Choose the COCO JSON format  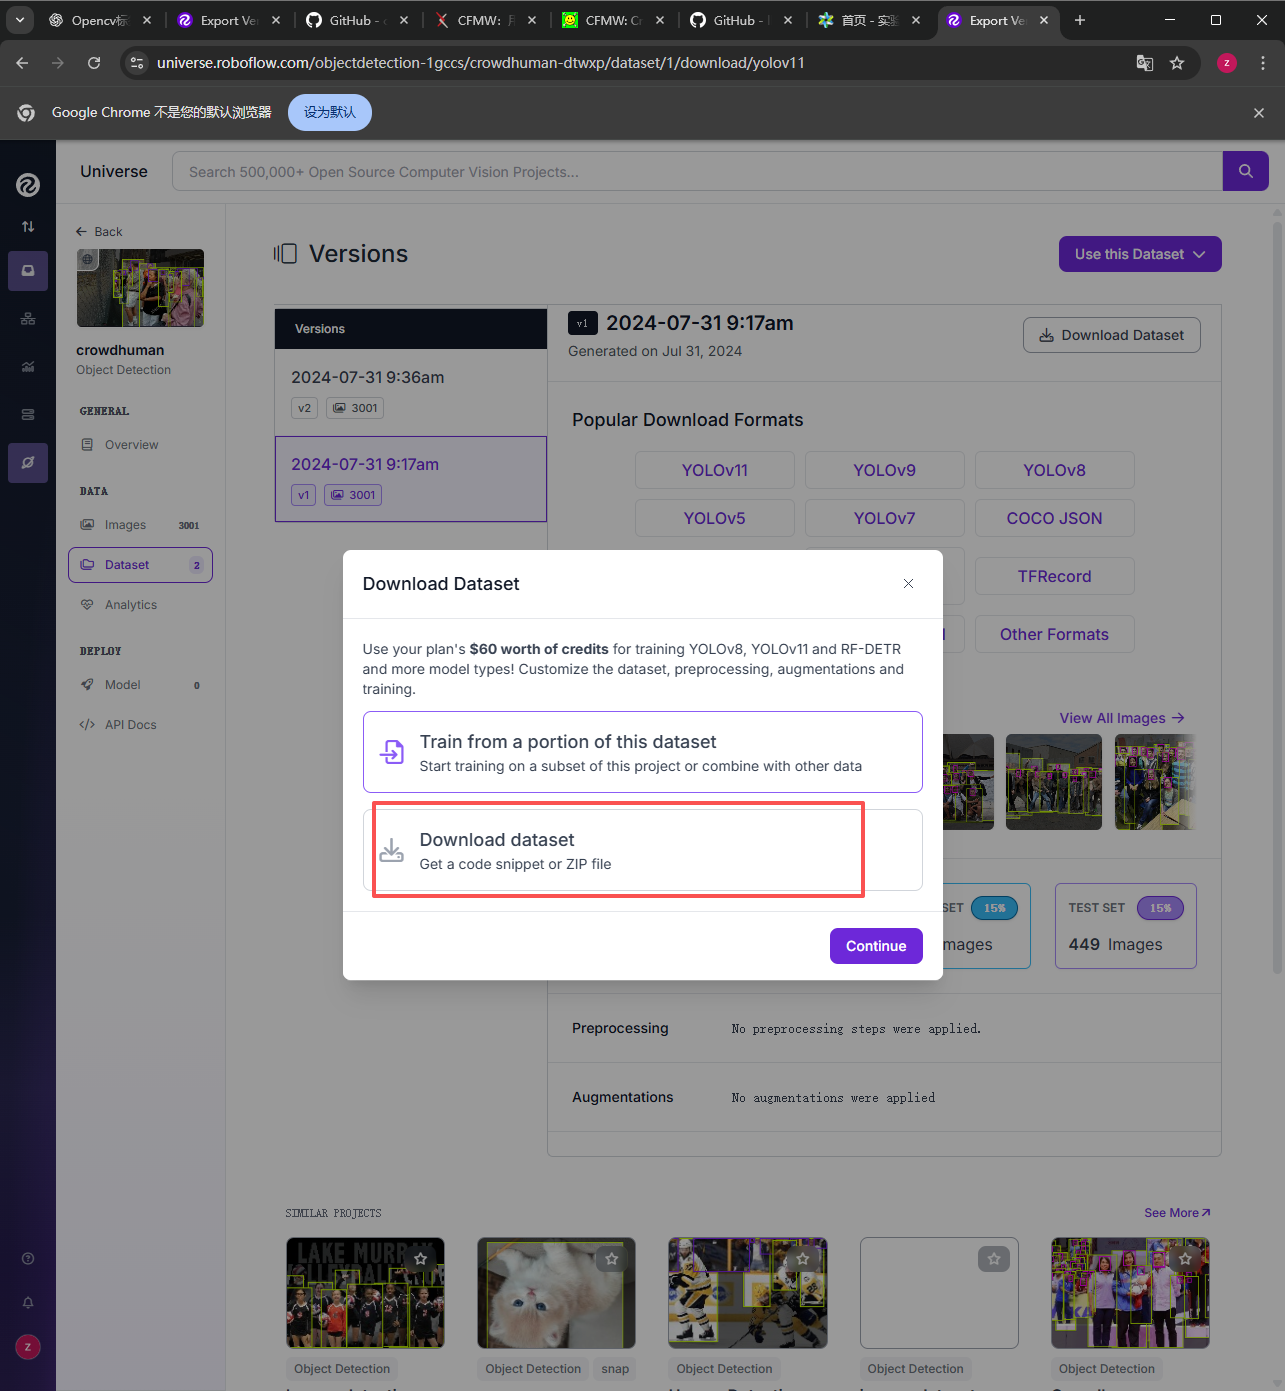click(x=1055, y=518)
